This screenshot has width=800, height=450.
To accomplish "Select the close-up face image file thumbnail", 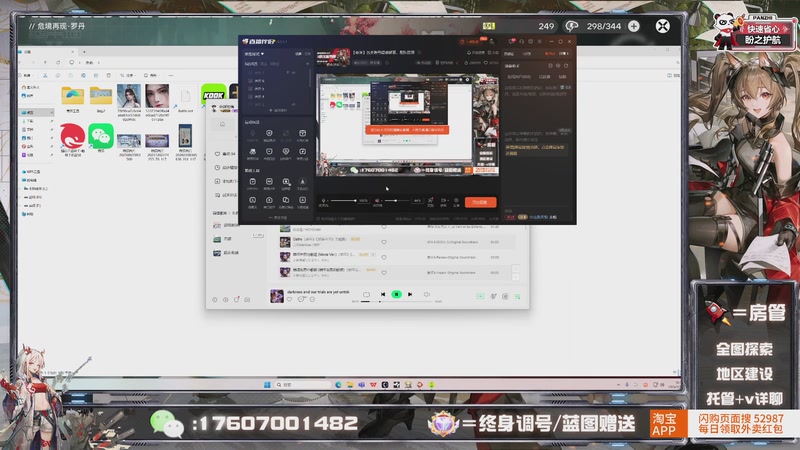I will (157, 96).
